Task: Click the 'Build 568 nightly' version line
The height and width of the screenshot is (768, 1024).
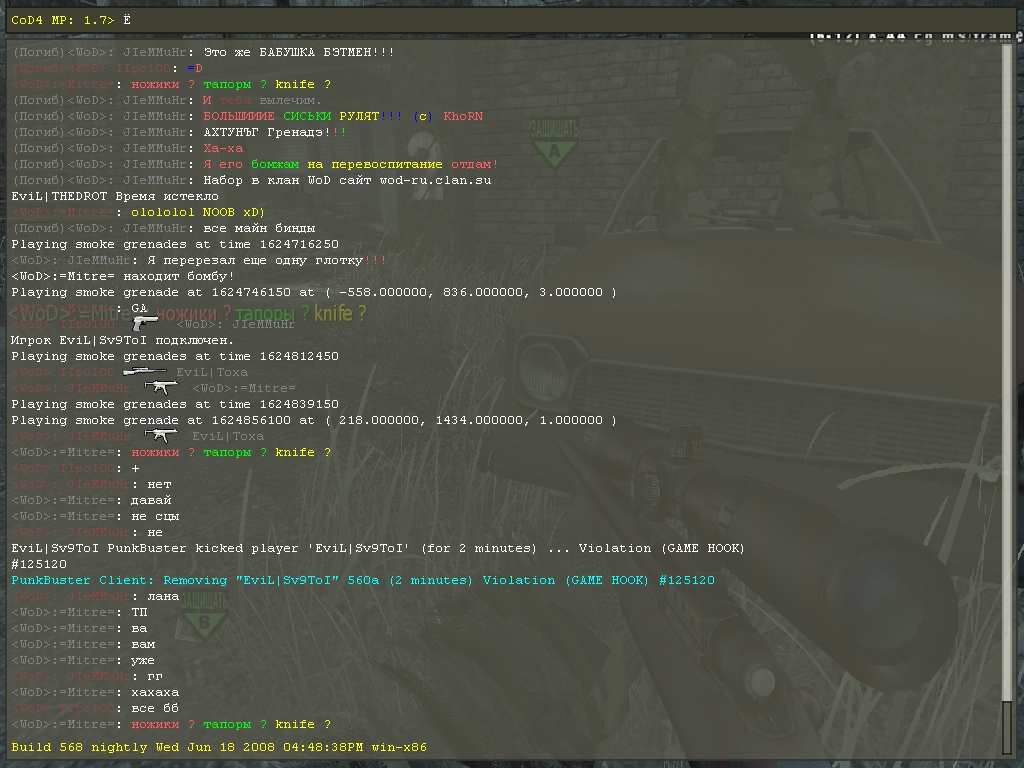Action: click(219, 747)
